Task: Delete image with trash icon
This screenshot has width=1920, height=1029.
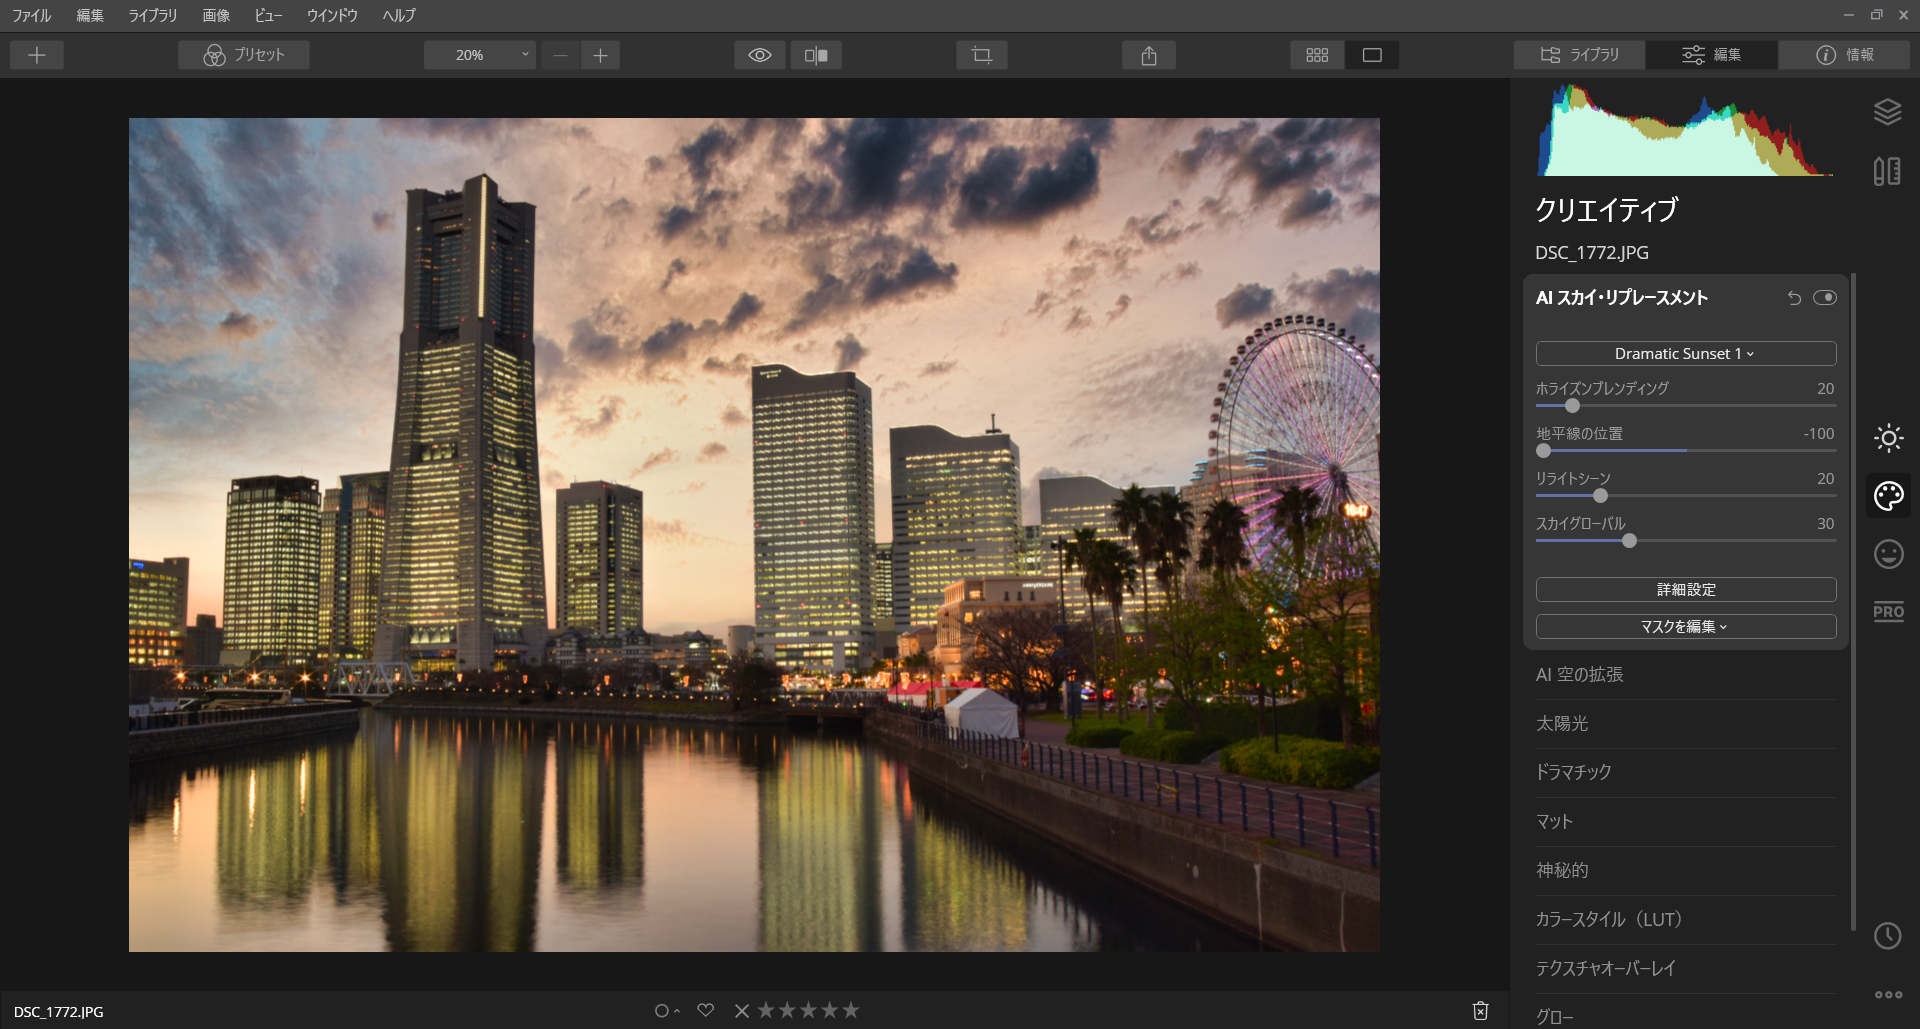Action: coord(1480,1011)
